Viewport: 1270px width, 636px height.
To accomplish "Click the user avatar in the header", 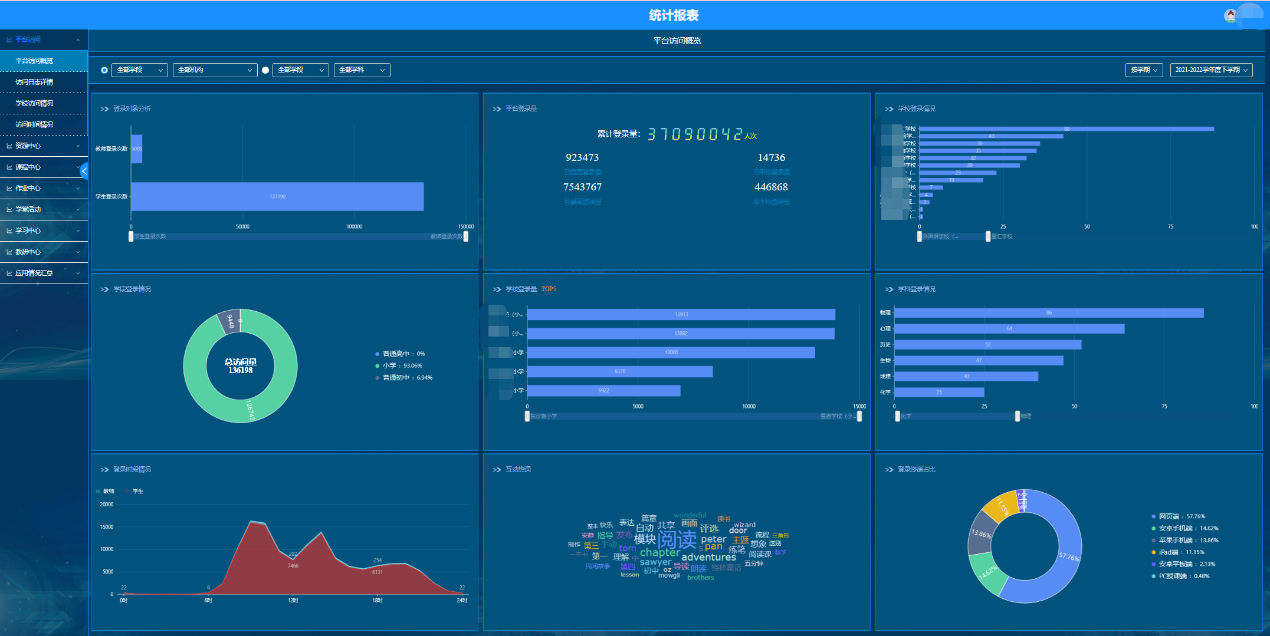I will [x=1230, y=15].
